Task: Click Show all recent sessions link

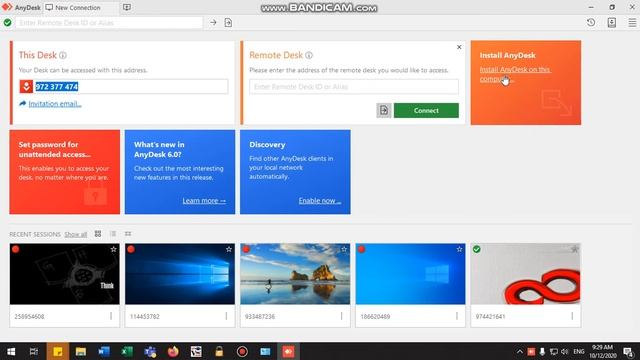Action: click(x=76, y=234)
